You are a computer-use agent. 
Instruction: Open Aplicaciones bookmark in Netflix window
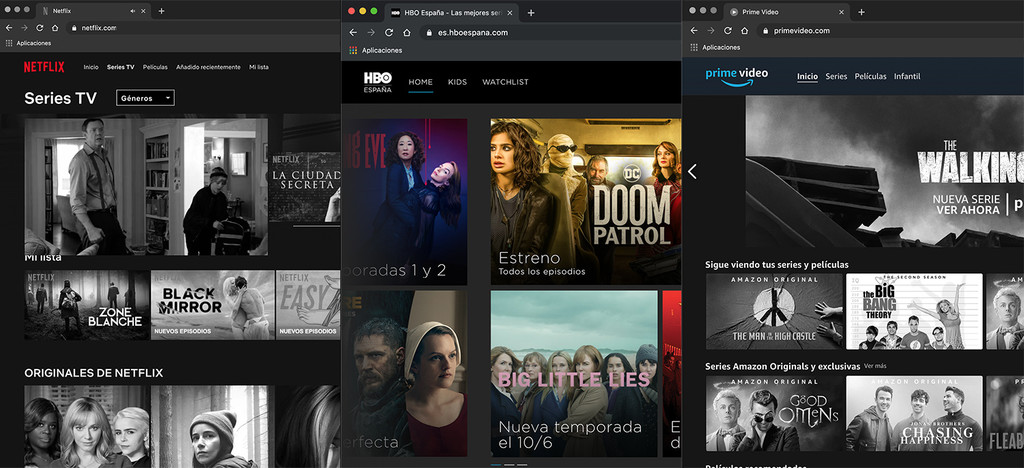click(x=28, y=43)
